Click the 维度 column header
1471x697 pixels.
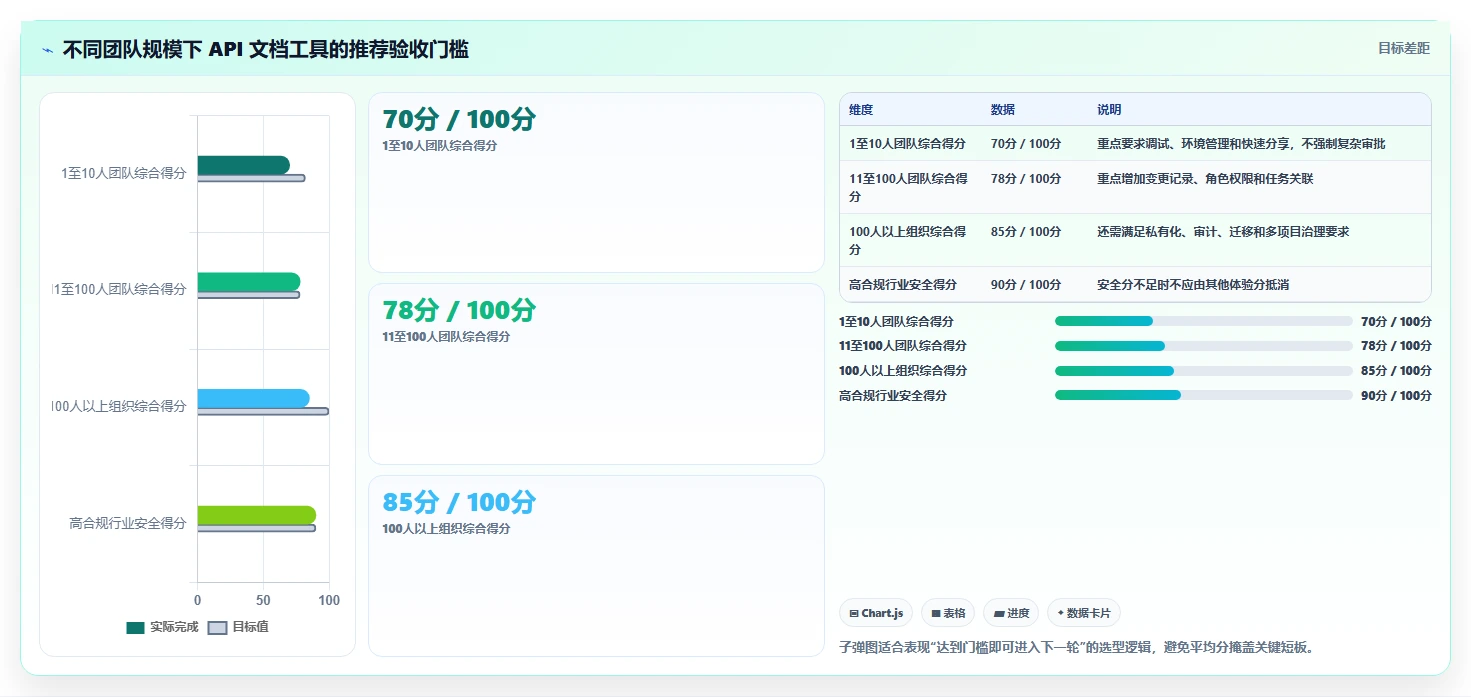[x=861, y=110]
